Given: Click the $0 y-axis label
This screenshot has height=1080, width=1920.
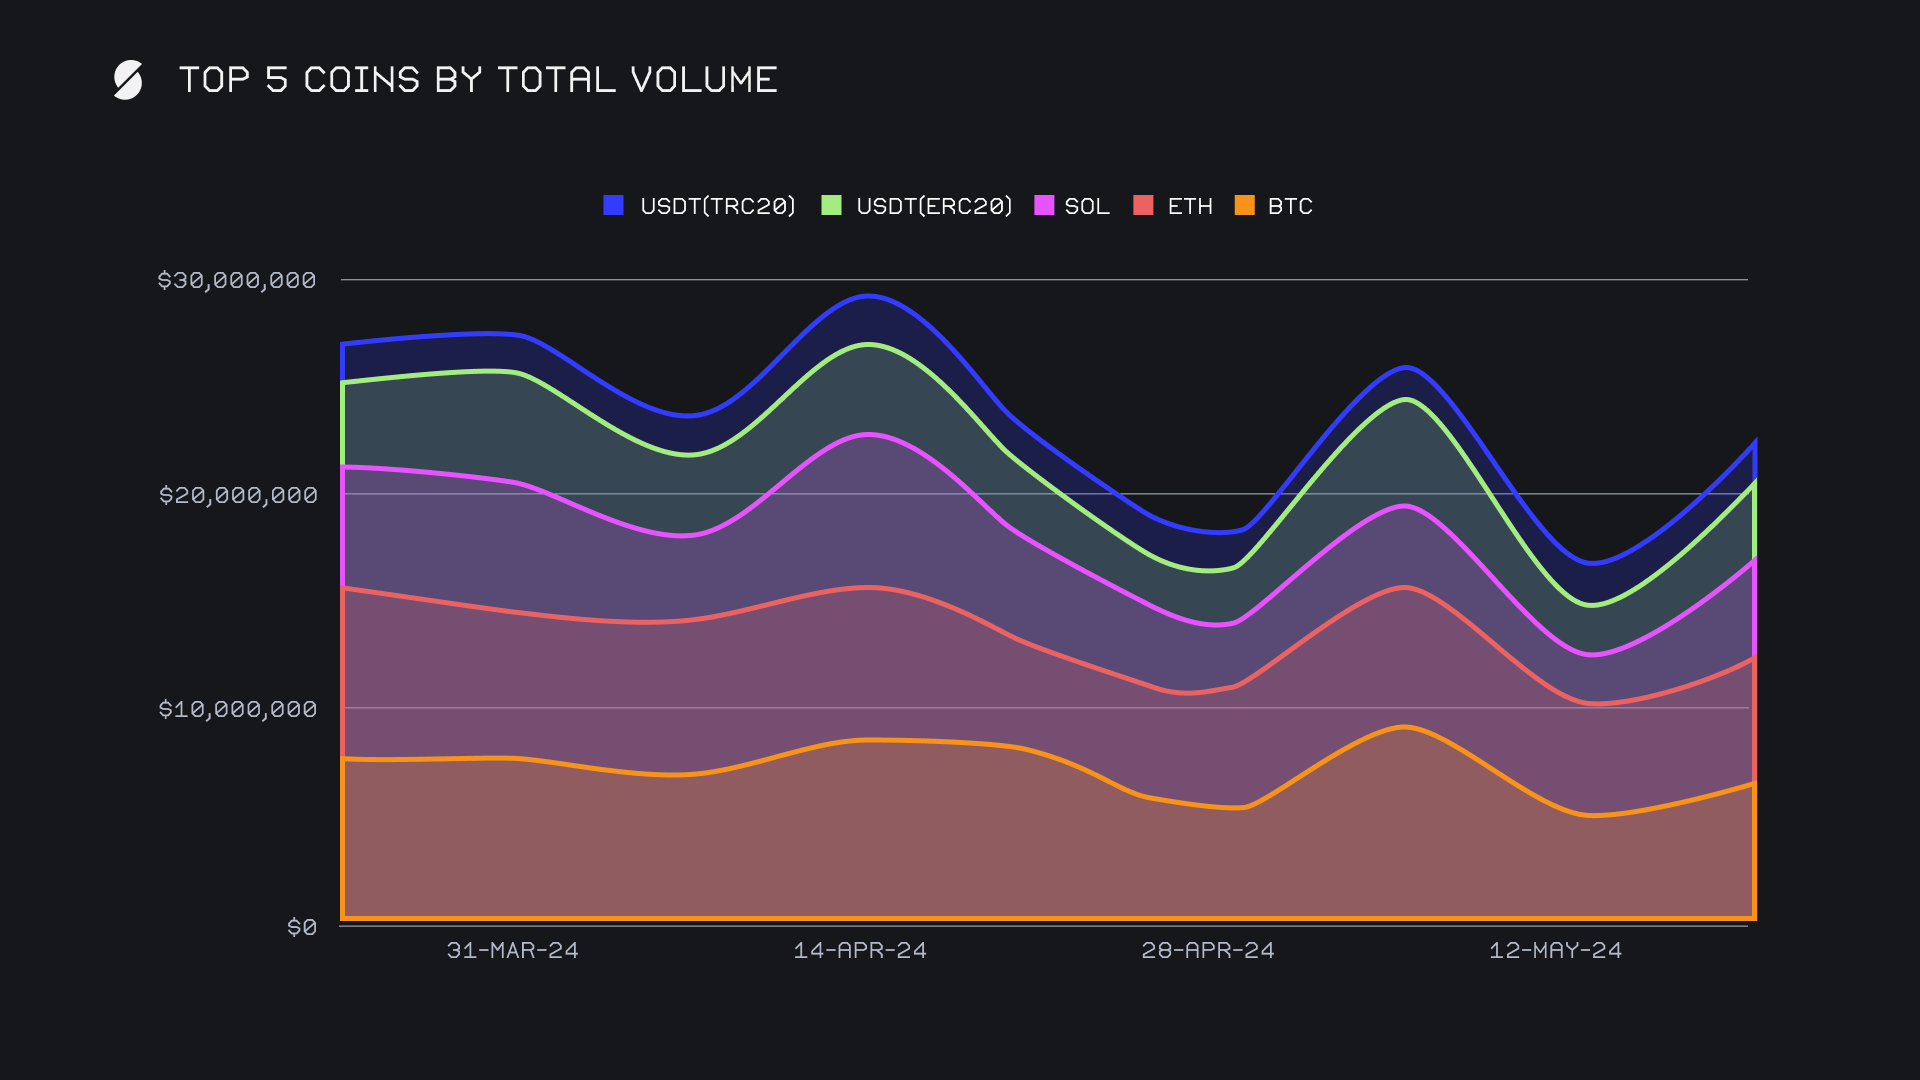Looking at the screenshot, I should (302, 927).
